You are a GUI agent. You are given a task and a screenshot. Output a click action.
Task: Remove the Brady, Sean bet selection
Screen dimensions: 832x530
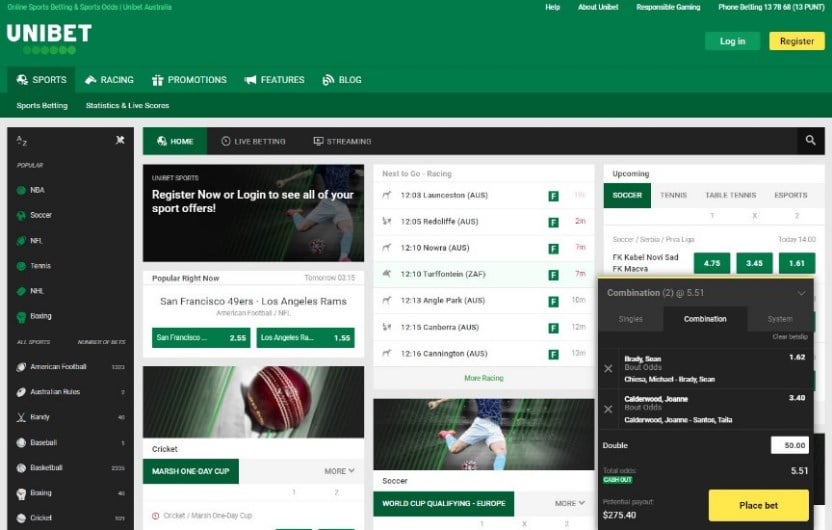(x=608, y=368)
